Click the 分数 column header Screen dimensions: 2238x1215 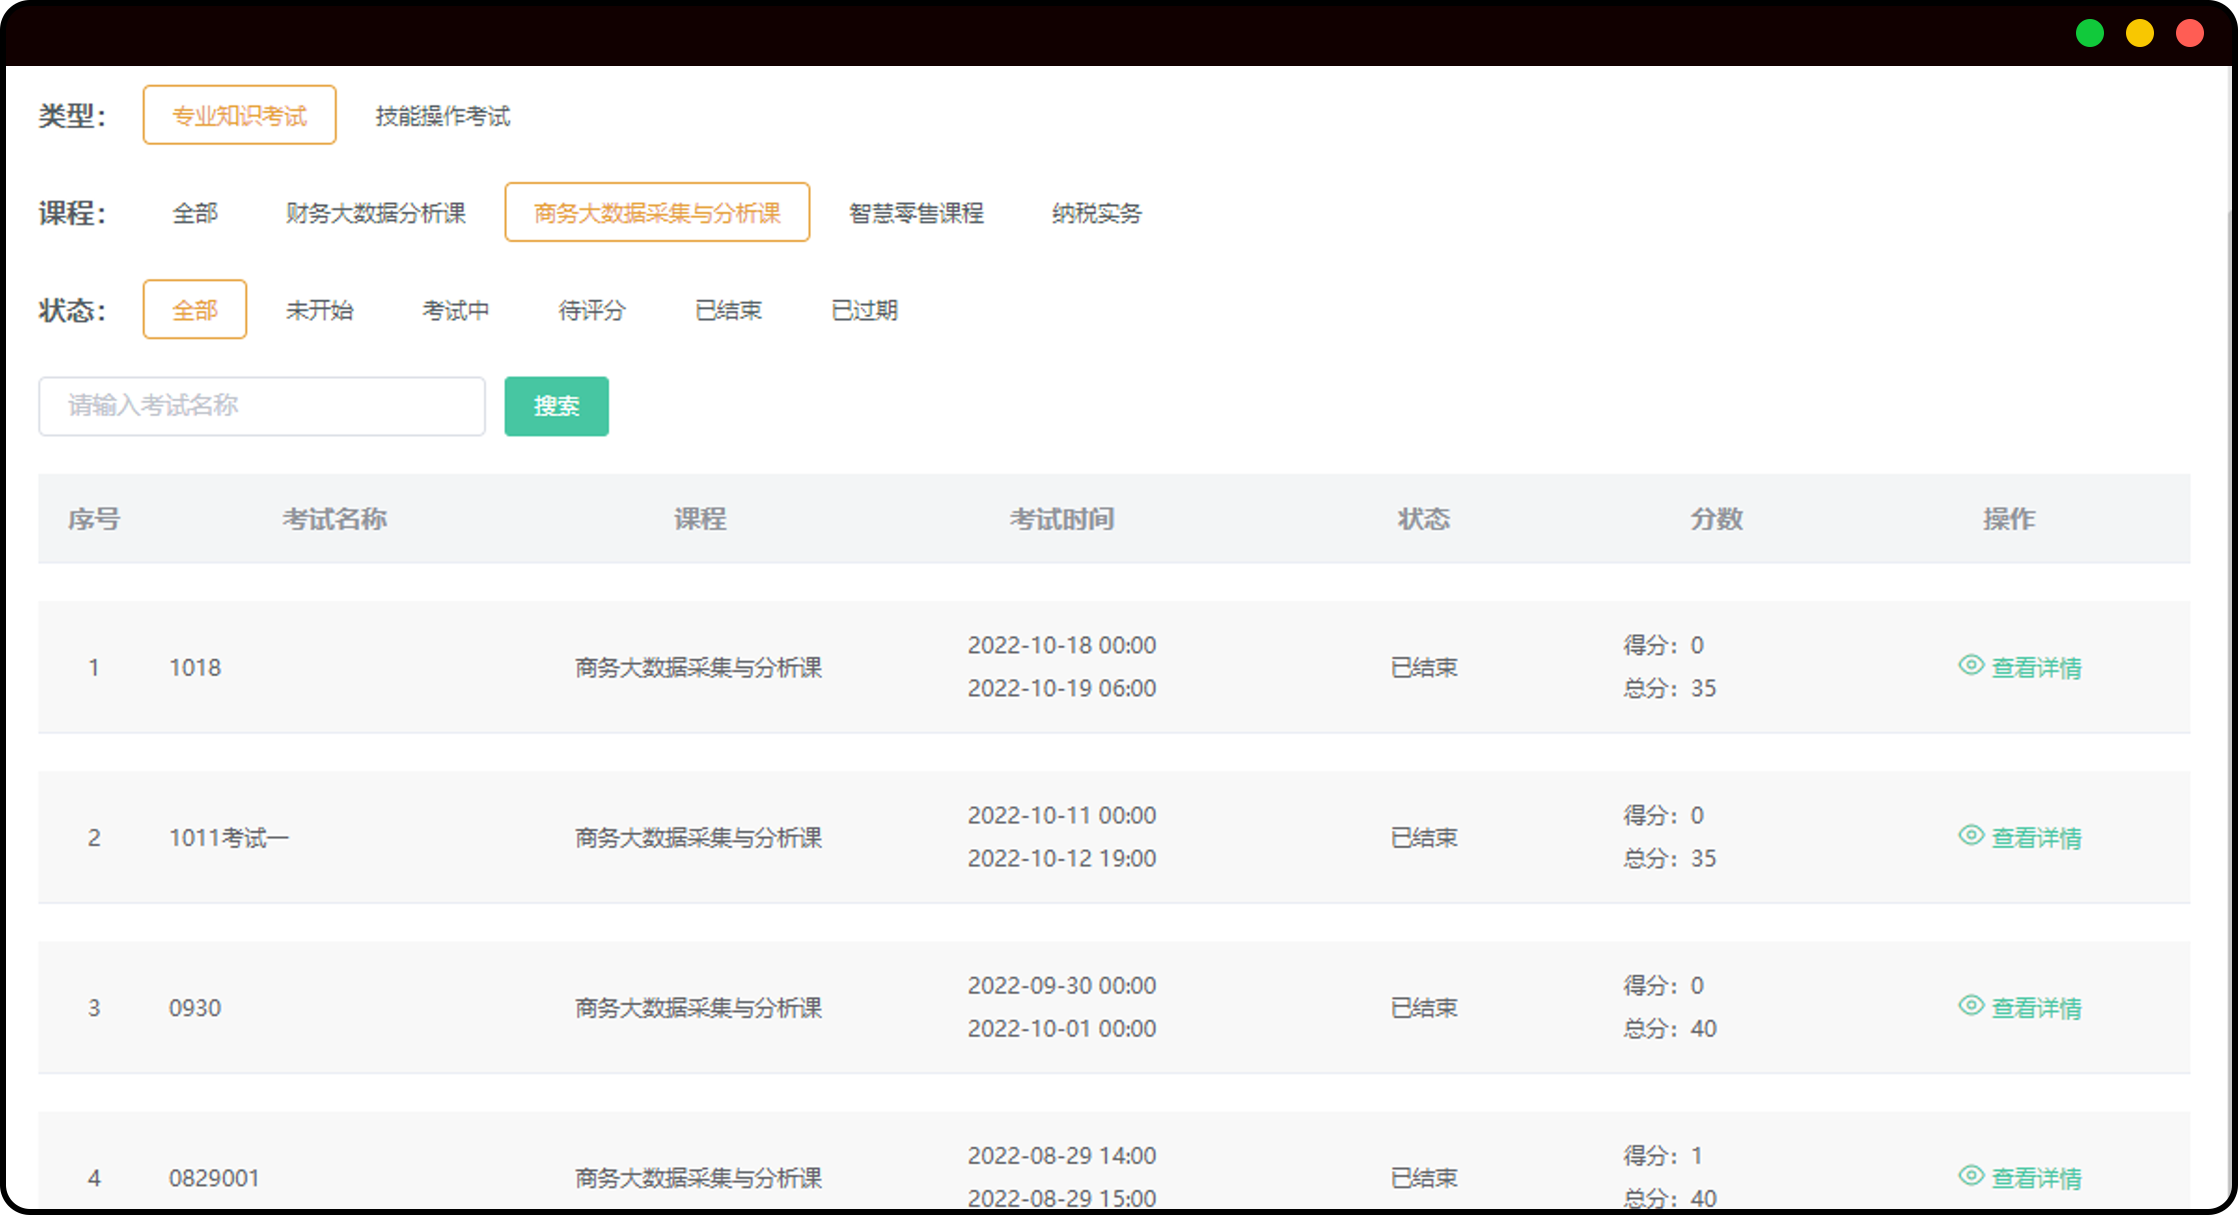(1716, 518)
